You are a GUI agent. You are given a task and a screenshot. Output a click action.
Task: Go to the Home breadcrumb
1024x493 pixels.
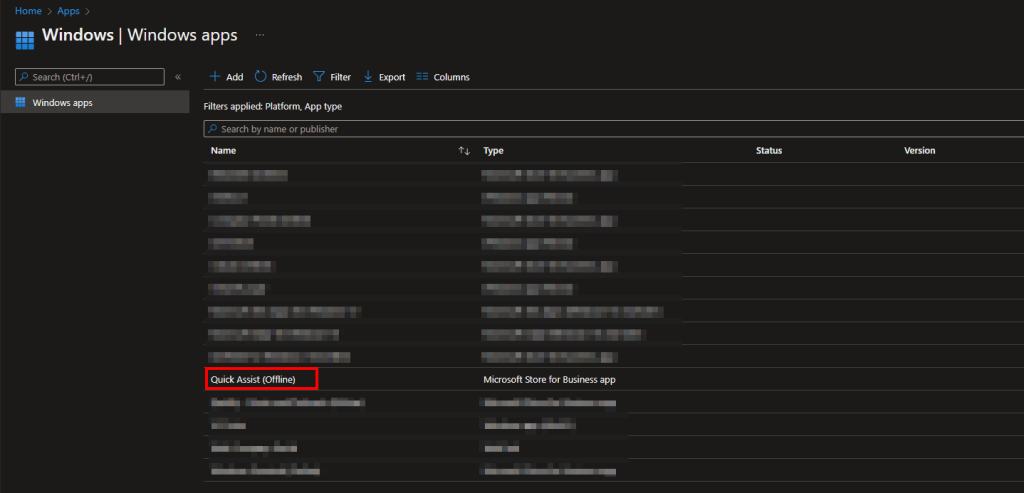27,10
